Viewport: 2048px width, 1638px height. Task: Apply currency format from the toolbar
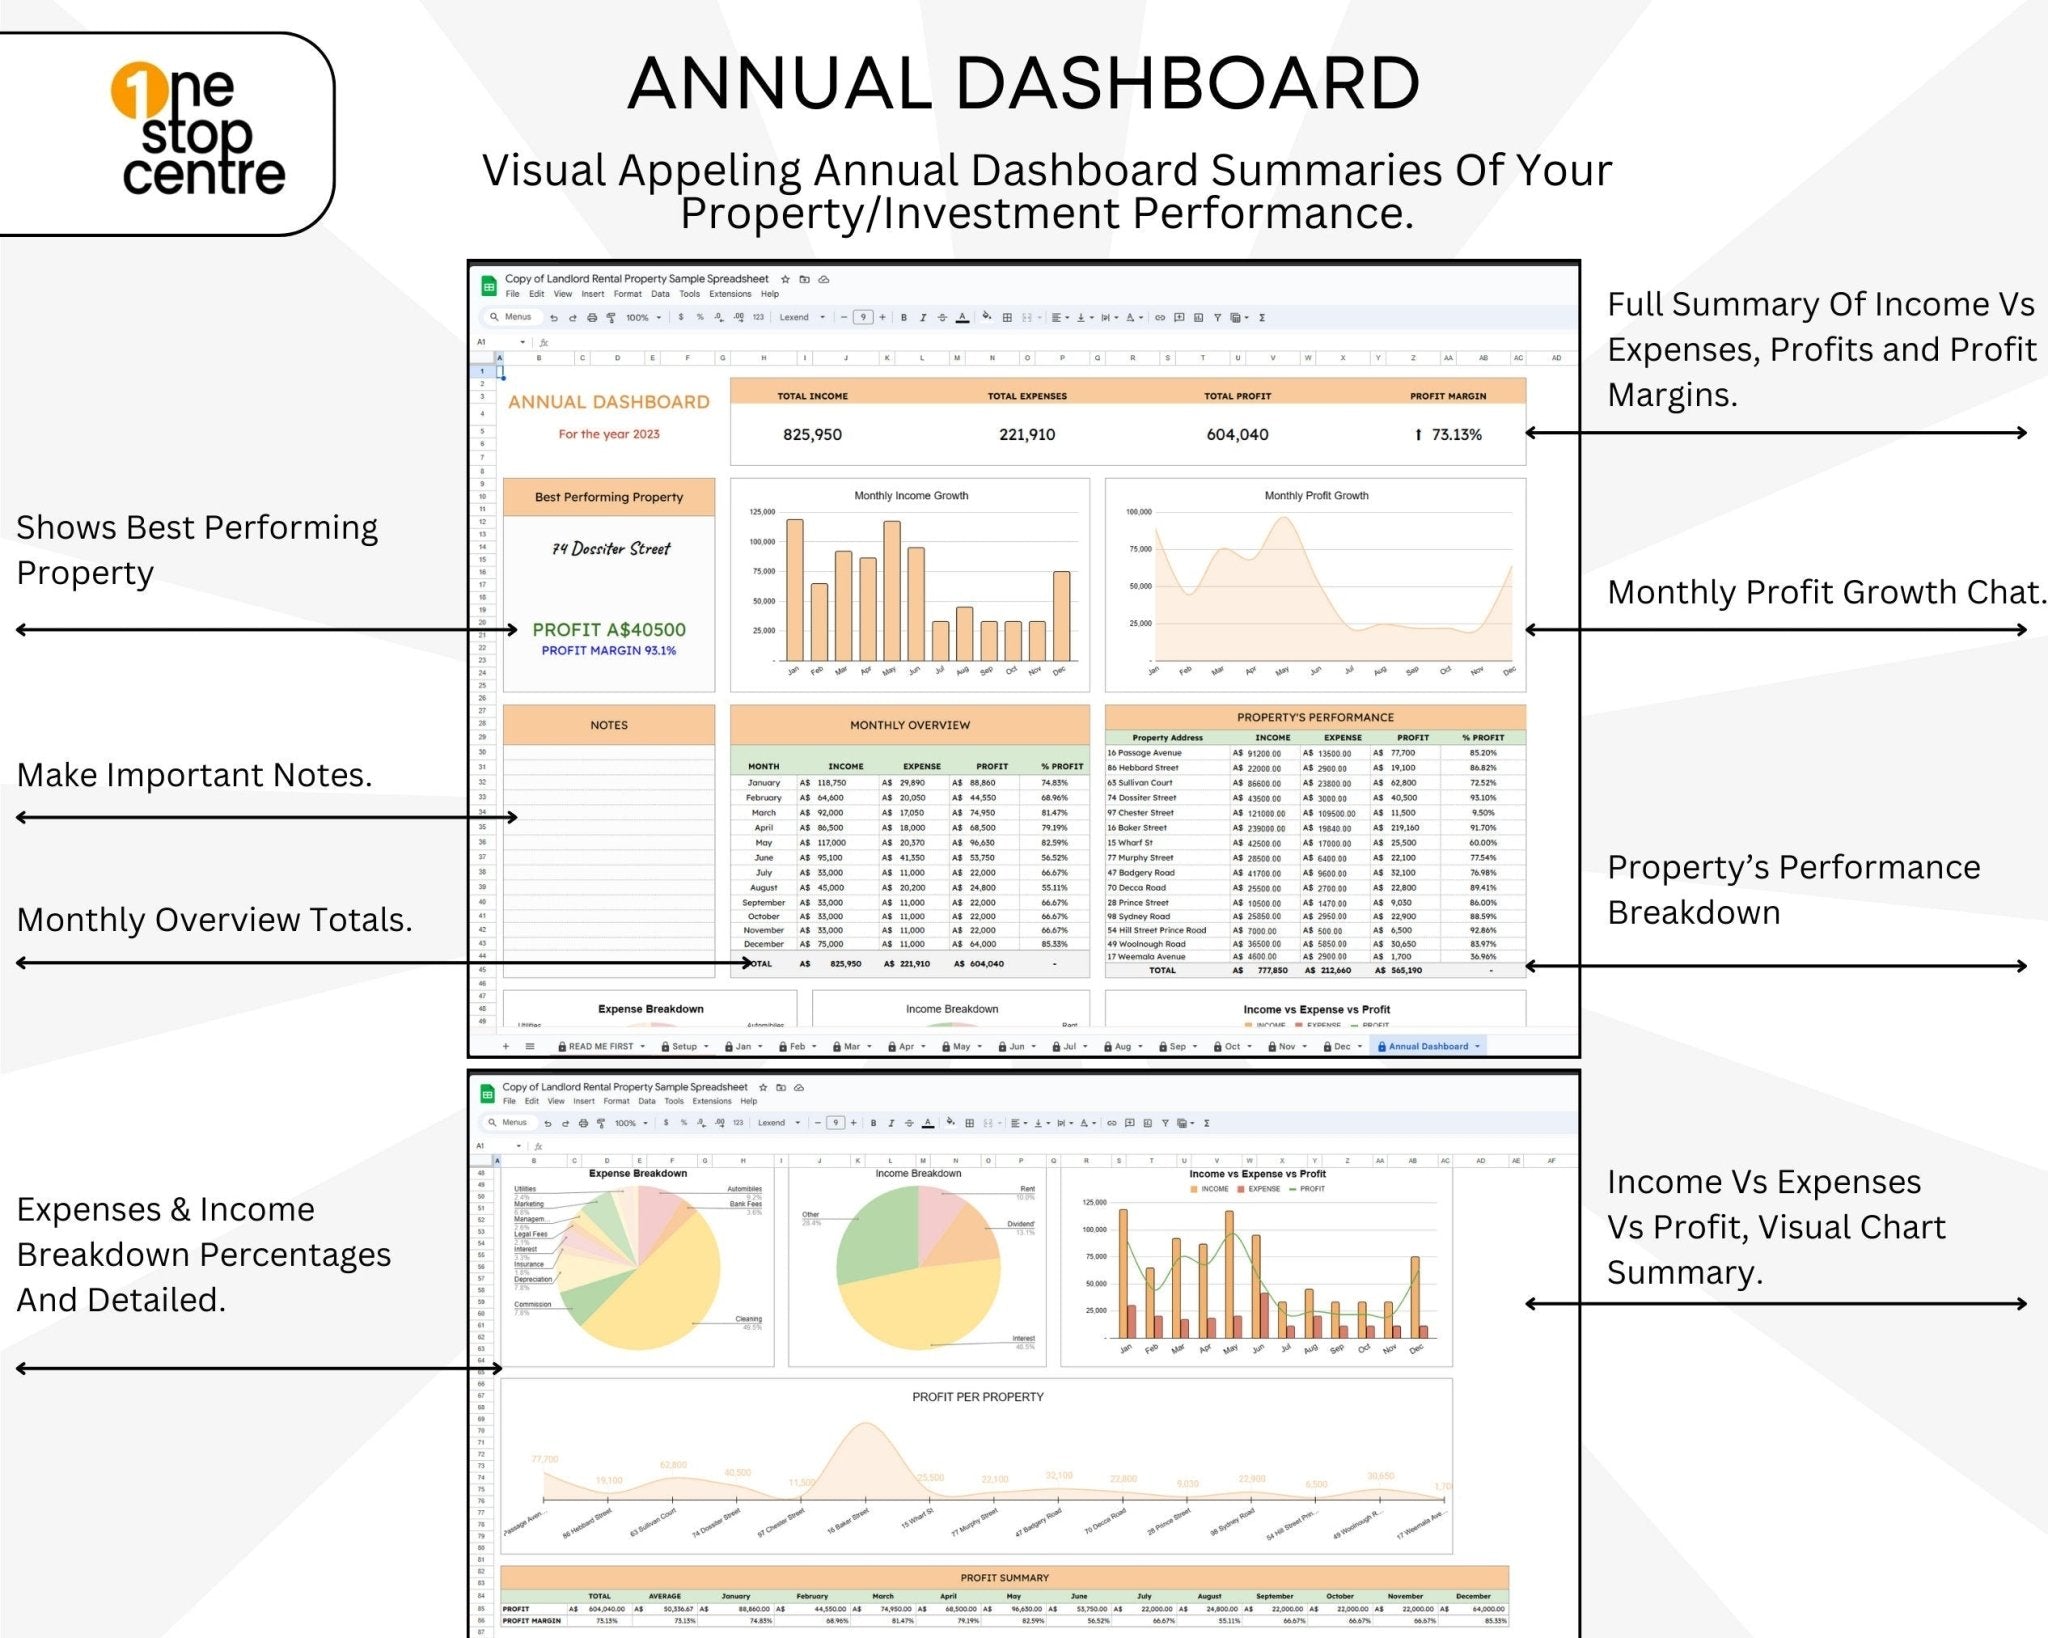(681, 318)
